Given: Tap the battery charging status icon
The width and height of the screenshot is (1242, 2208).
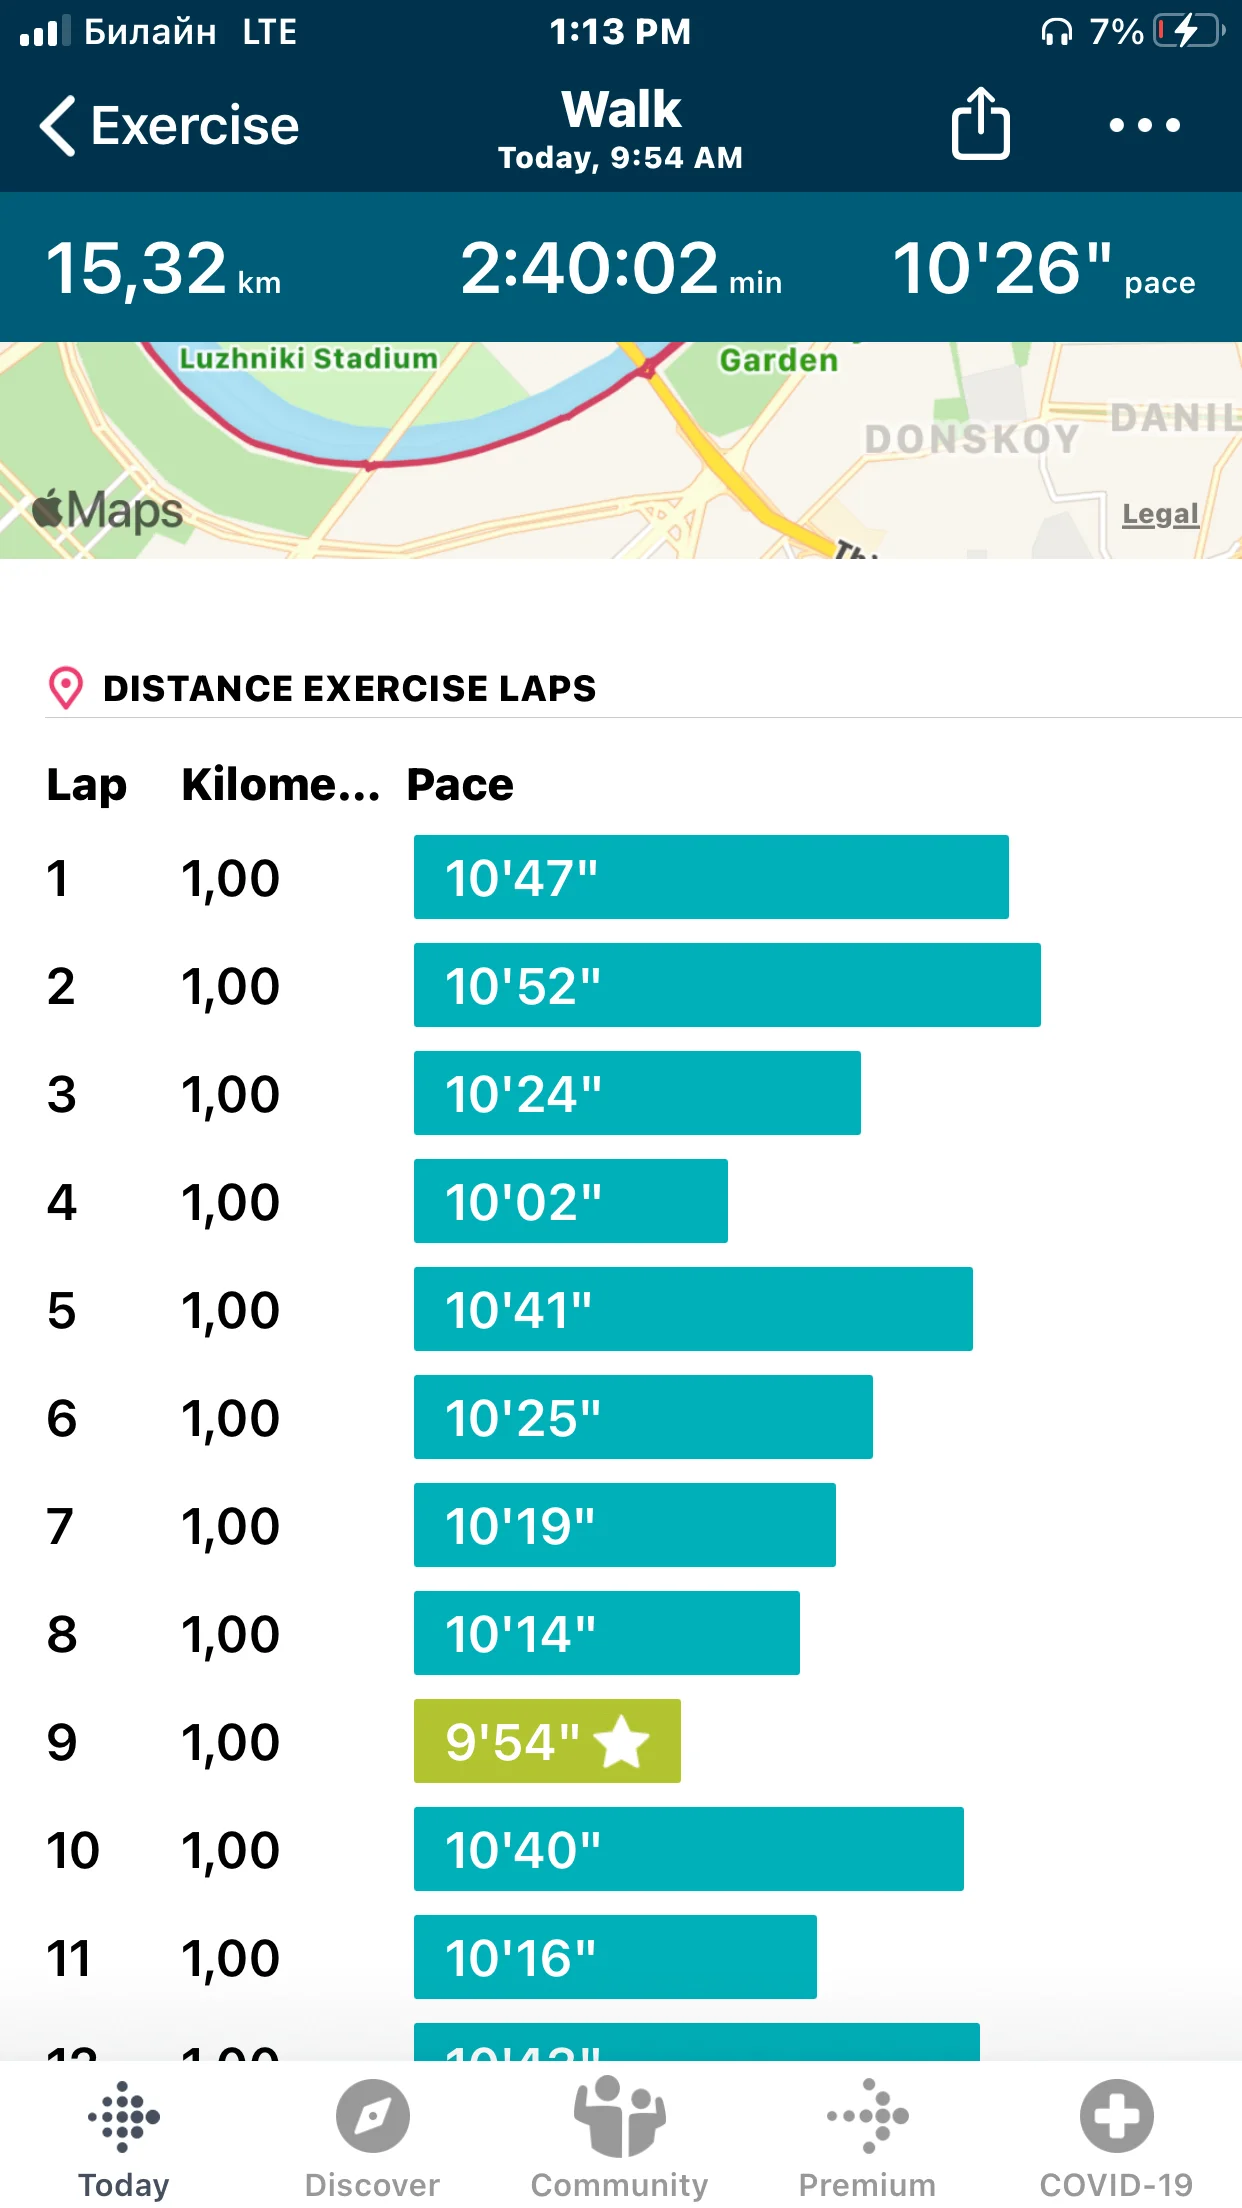Looking at the screenshot, I should (x=1188, y=31).
